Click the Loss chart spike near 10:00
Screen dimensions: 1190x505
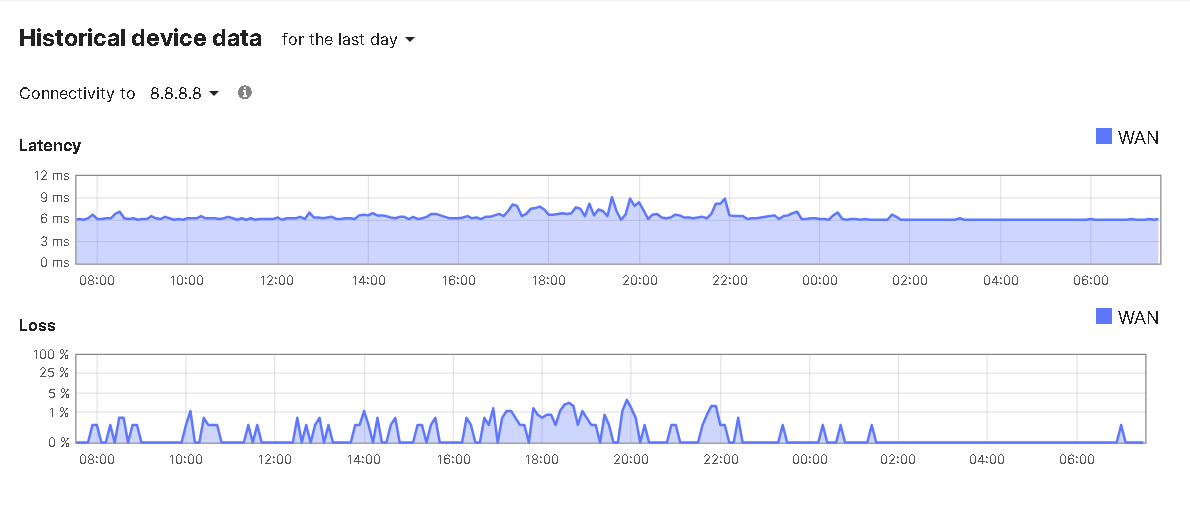(x=189, y=411)
